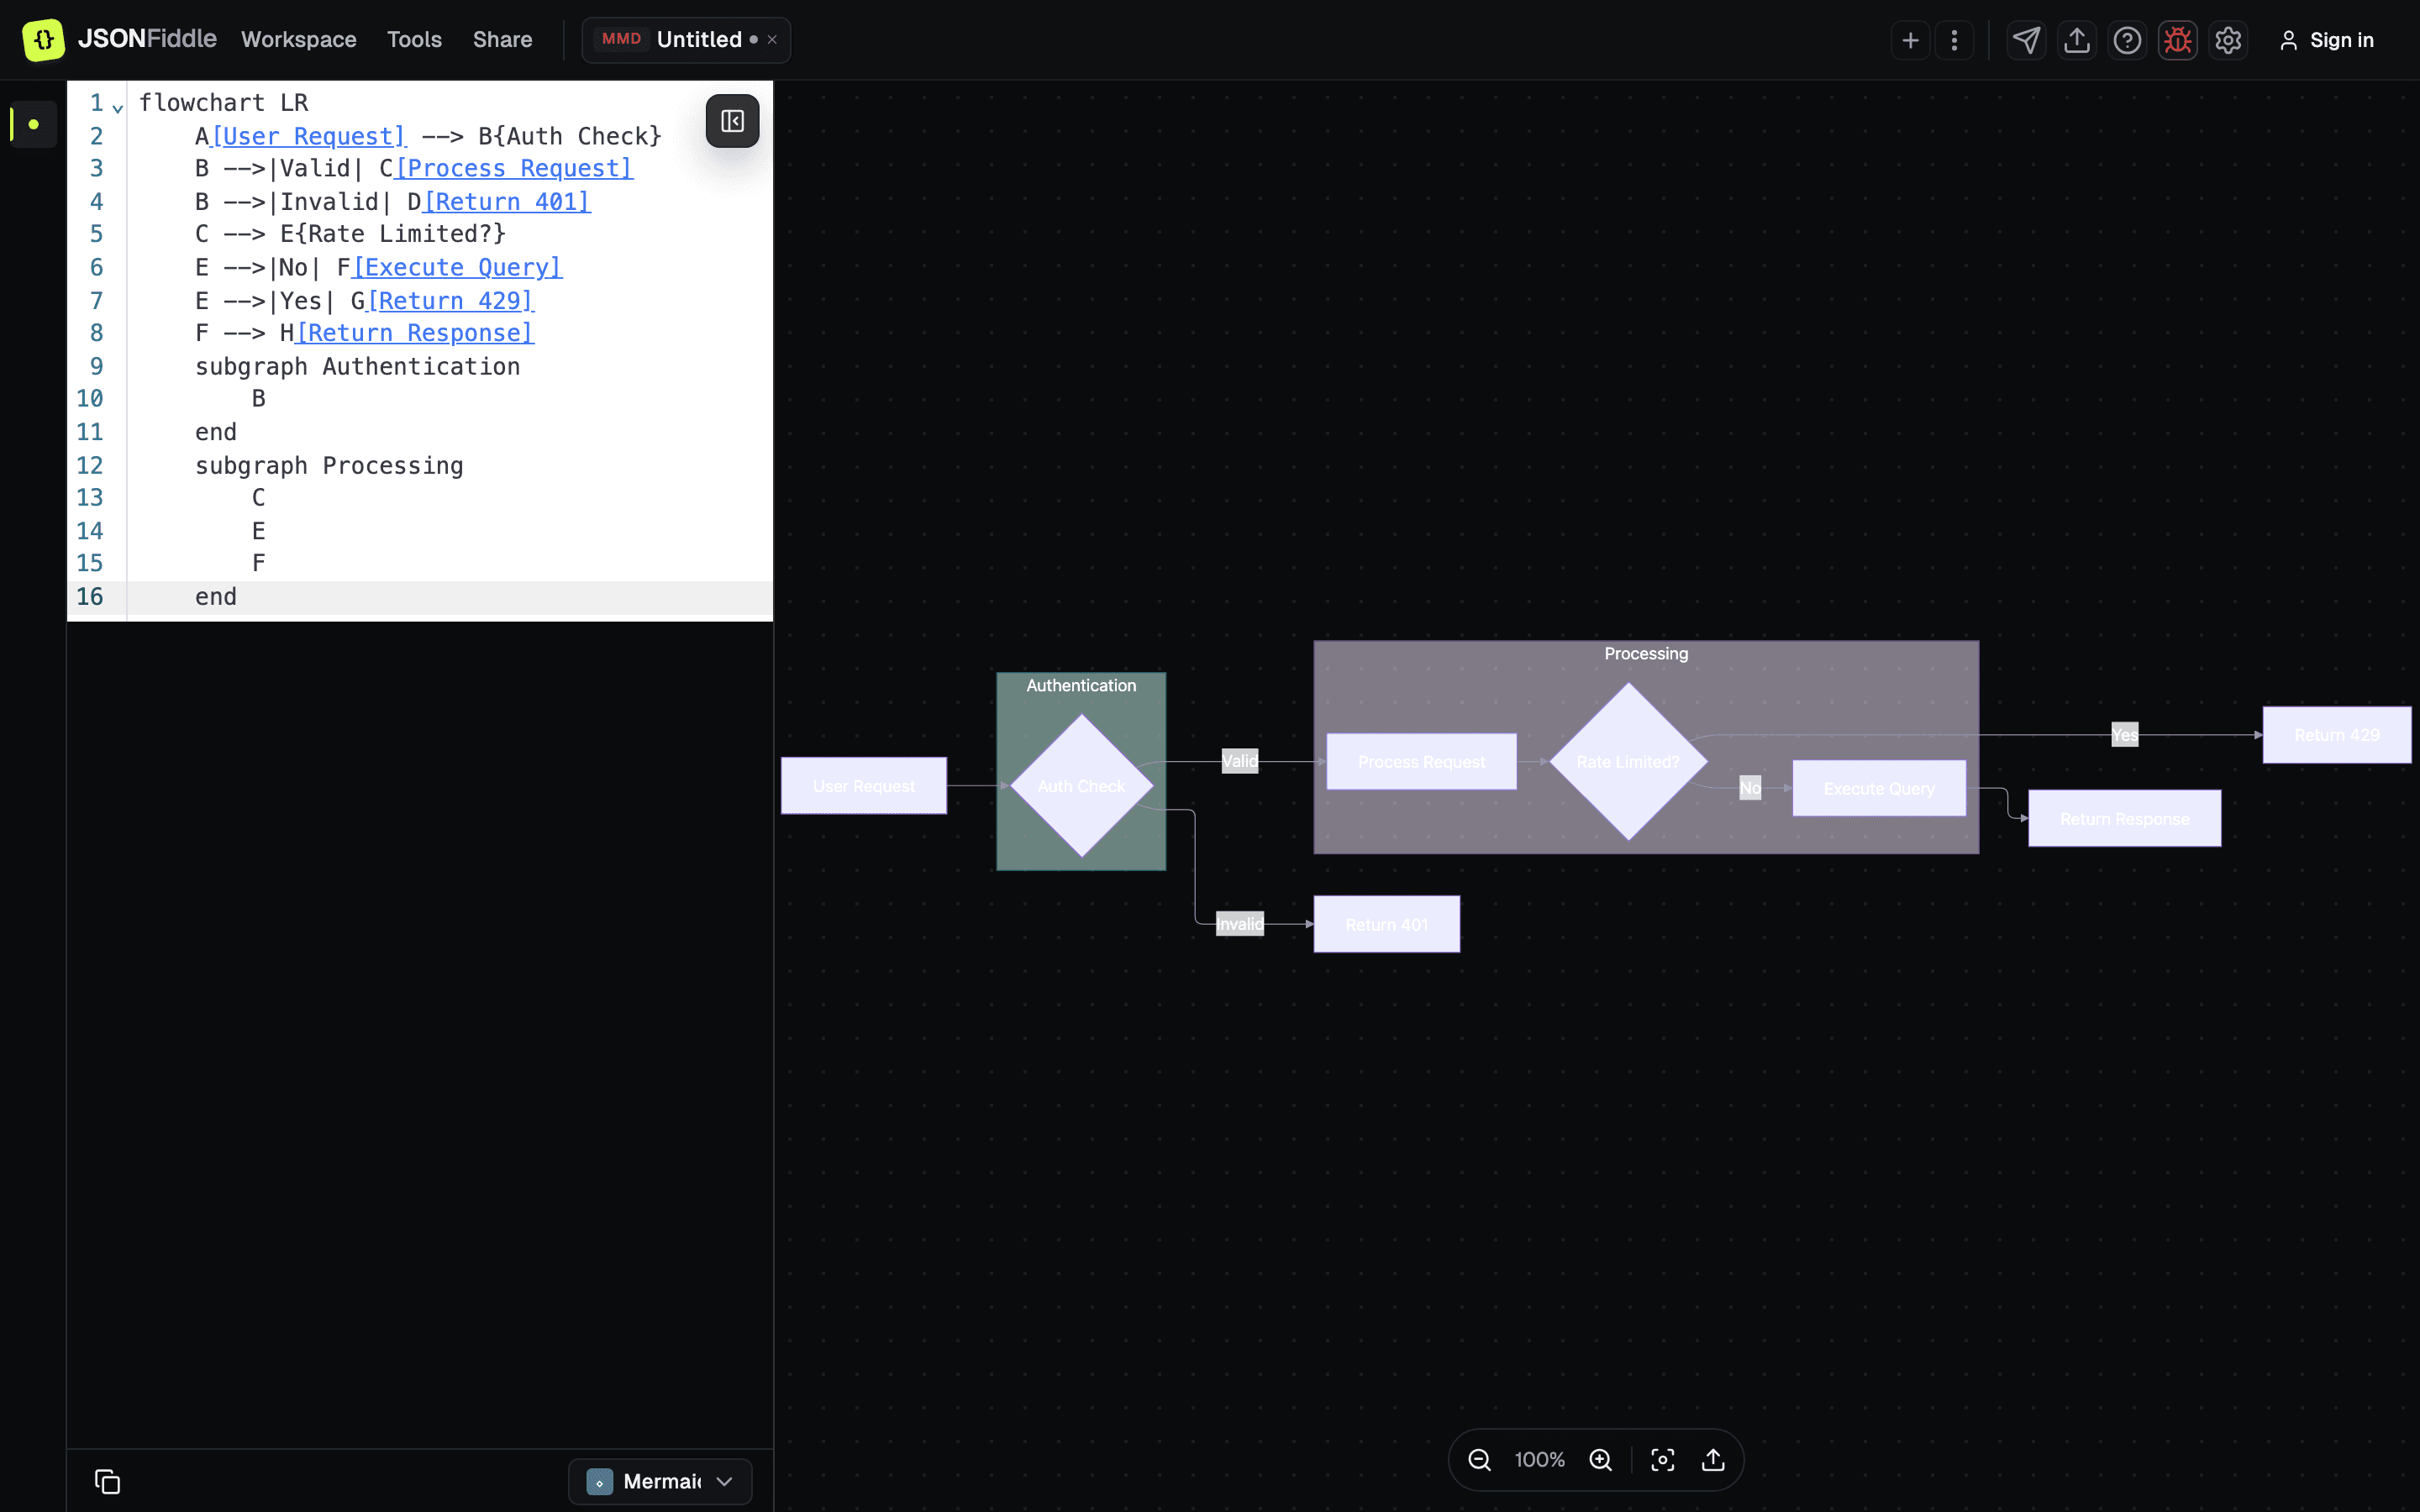
Task: Open the three-dot more options menu
Action: click(x=1954, y=40)
